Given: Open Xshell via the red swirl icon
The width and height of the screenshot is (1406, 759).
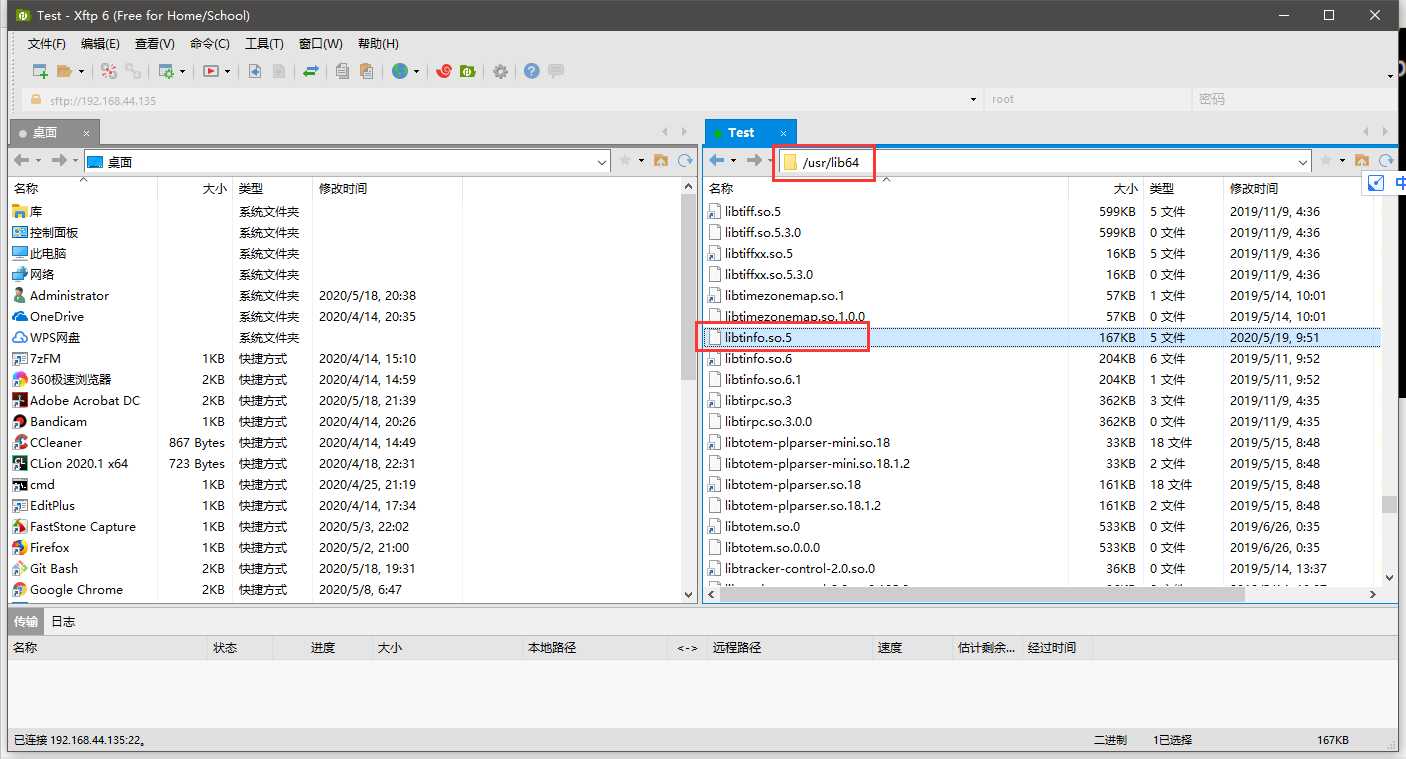Looking at the screenshot, I should point(444,71).
